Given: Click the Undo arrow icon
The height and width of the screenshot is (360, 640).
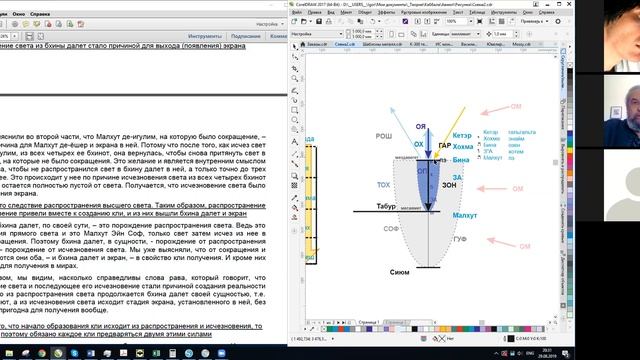Looking at the screenshot, I should 372,21.
